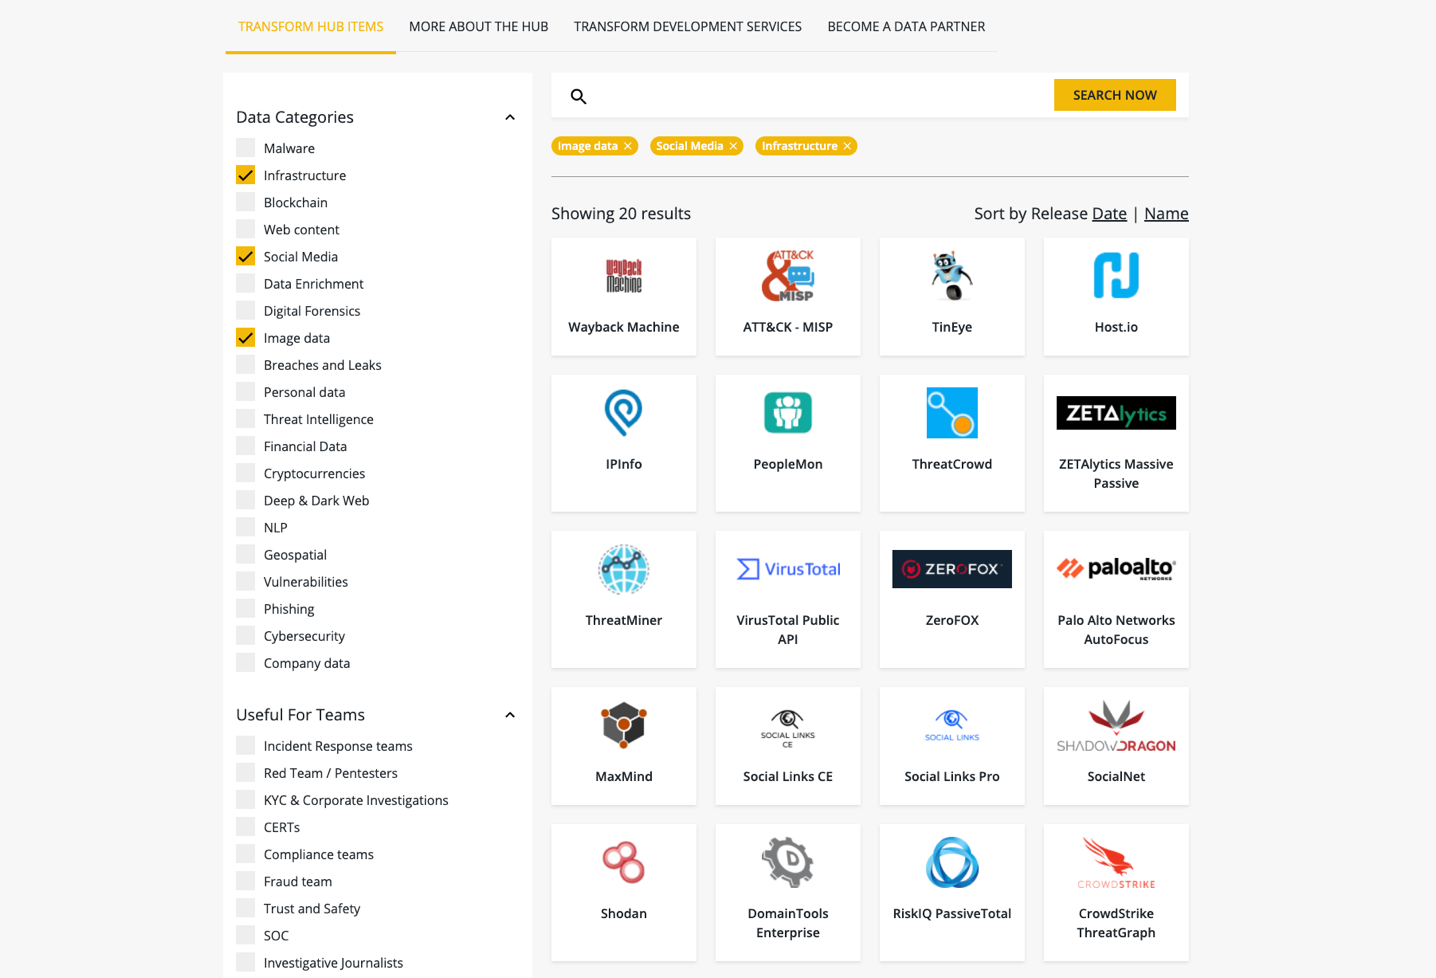Open the Host.io logo

(x=1116, y=276)
